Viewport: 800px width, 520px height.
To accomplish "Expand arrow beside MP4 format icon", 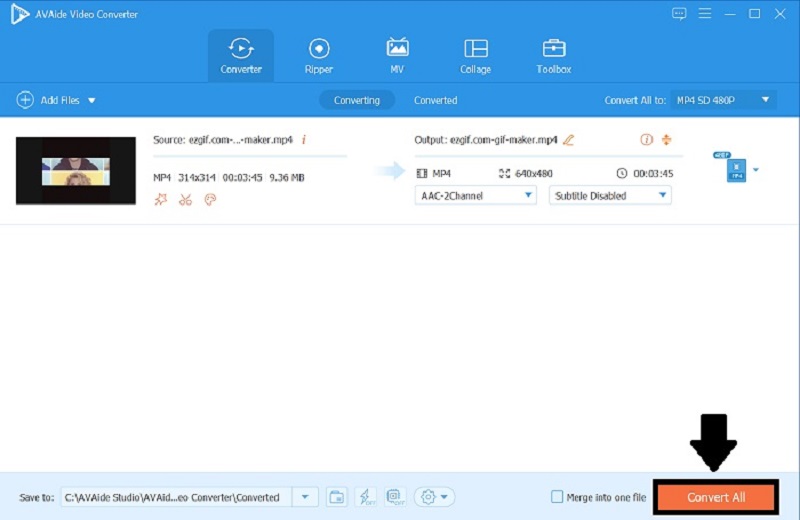I will pos(756,170).
